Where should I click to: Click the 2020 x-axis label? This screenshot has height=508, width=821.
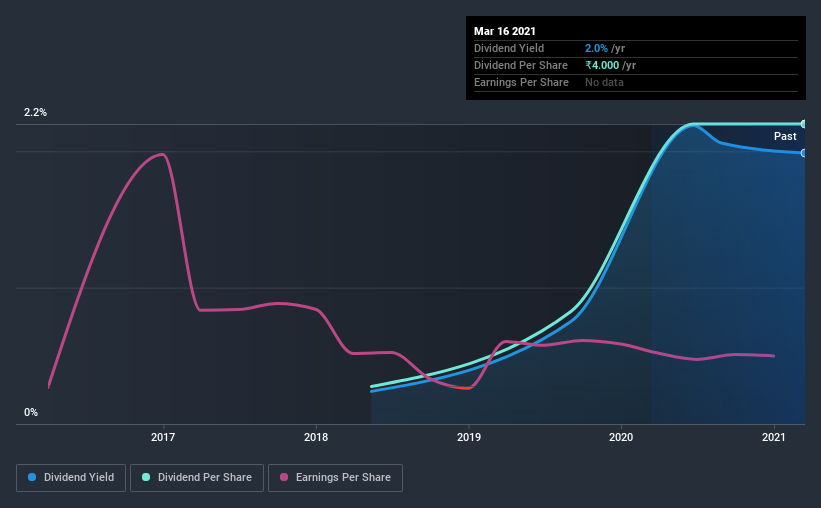pos(621,437)
